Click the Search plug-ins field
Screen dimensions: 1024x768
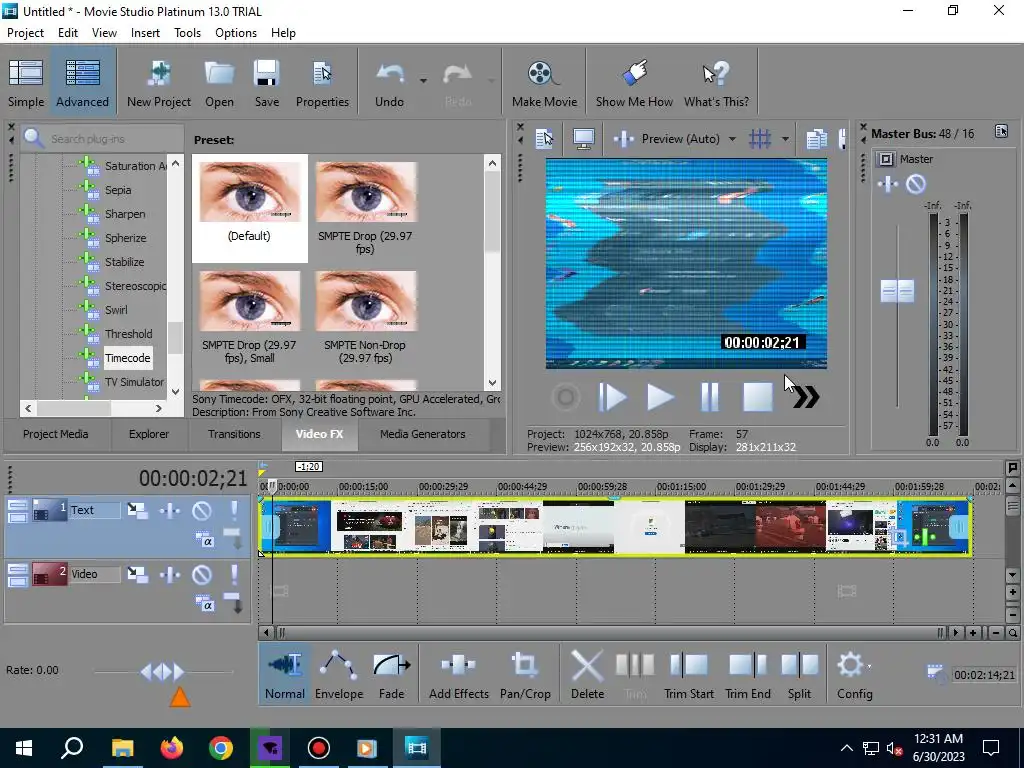pos(103,138)
